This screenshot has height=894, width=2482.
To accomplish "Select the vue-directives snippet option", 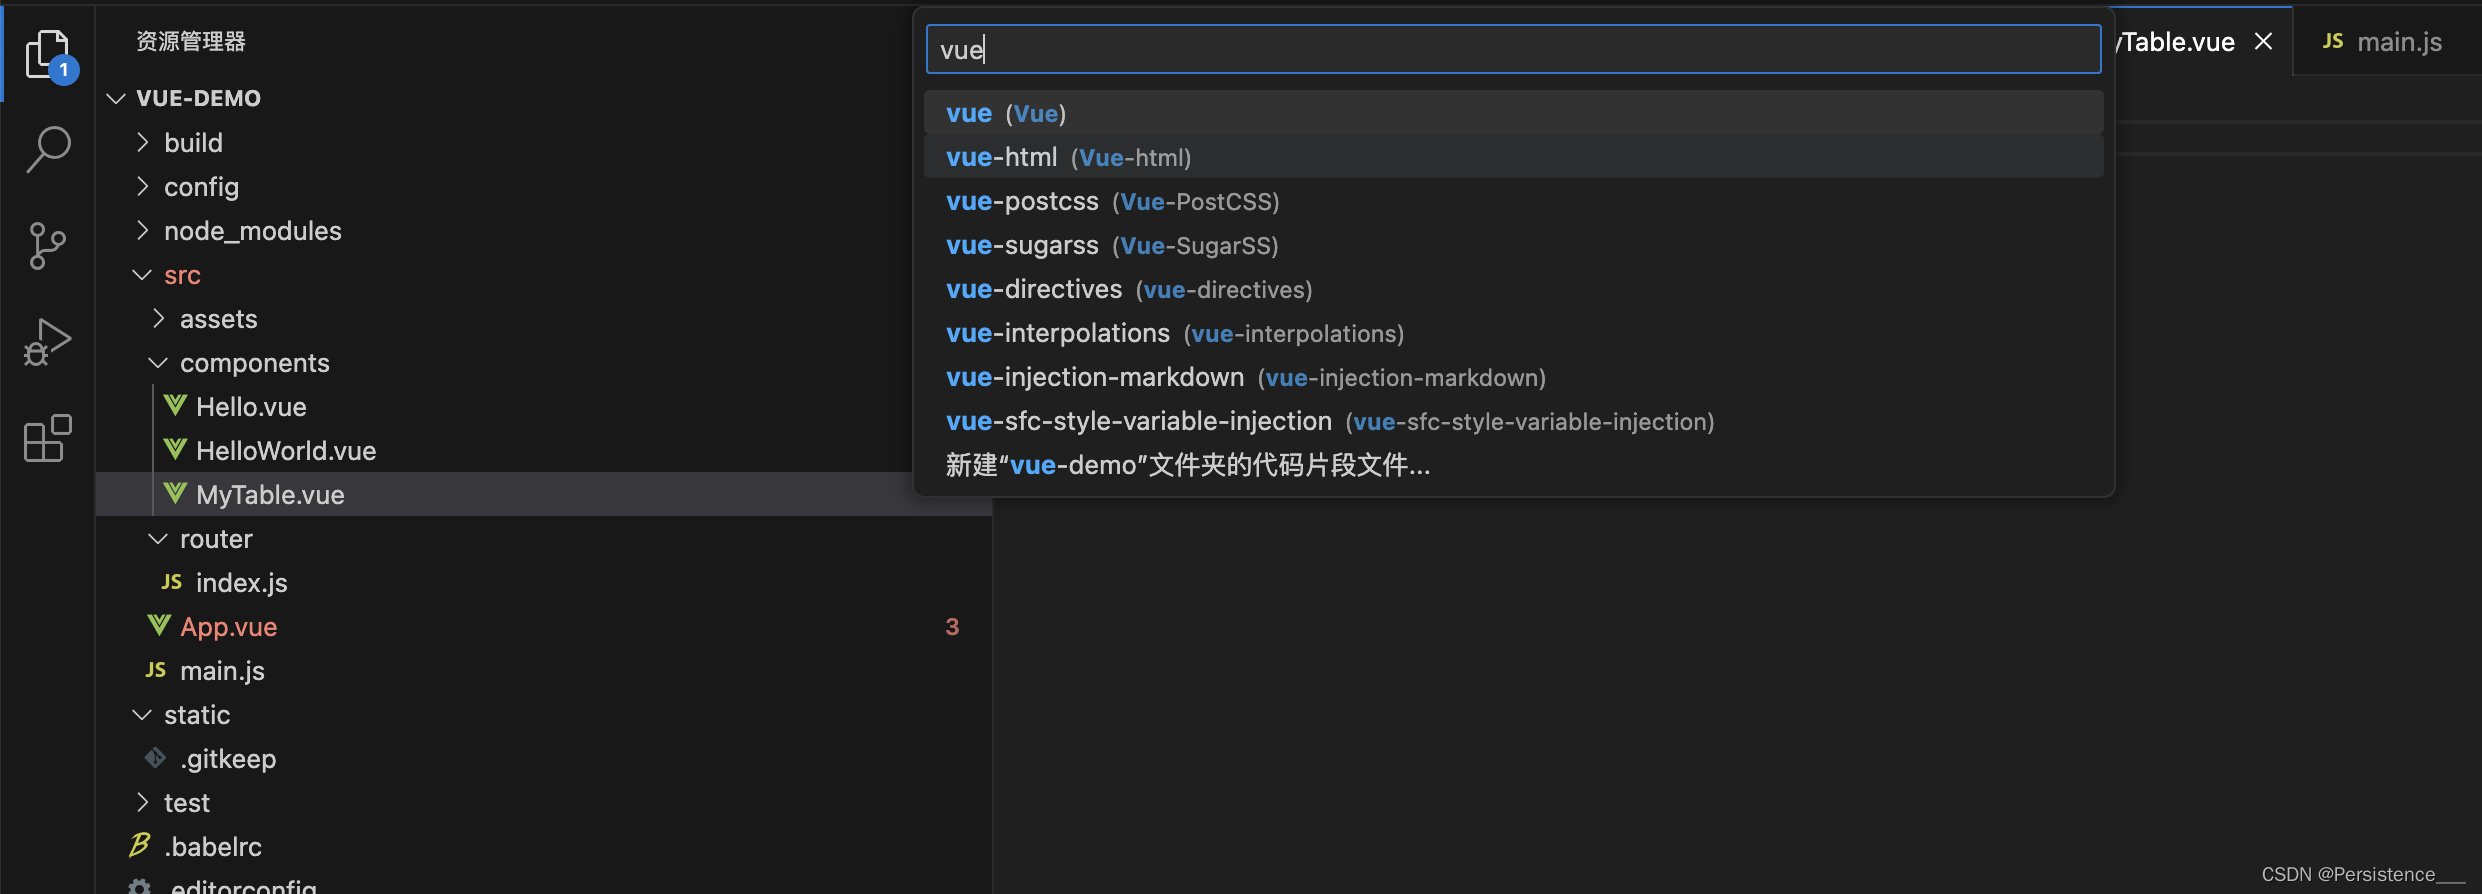I will point(1513,289).
